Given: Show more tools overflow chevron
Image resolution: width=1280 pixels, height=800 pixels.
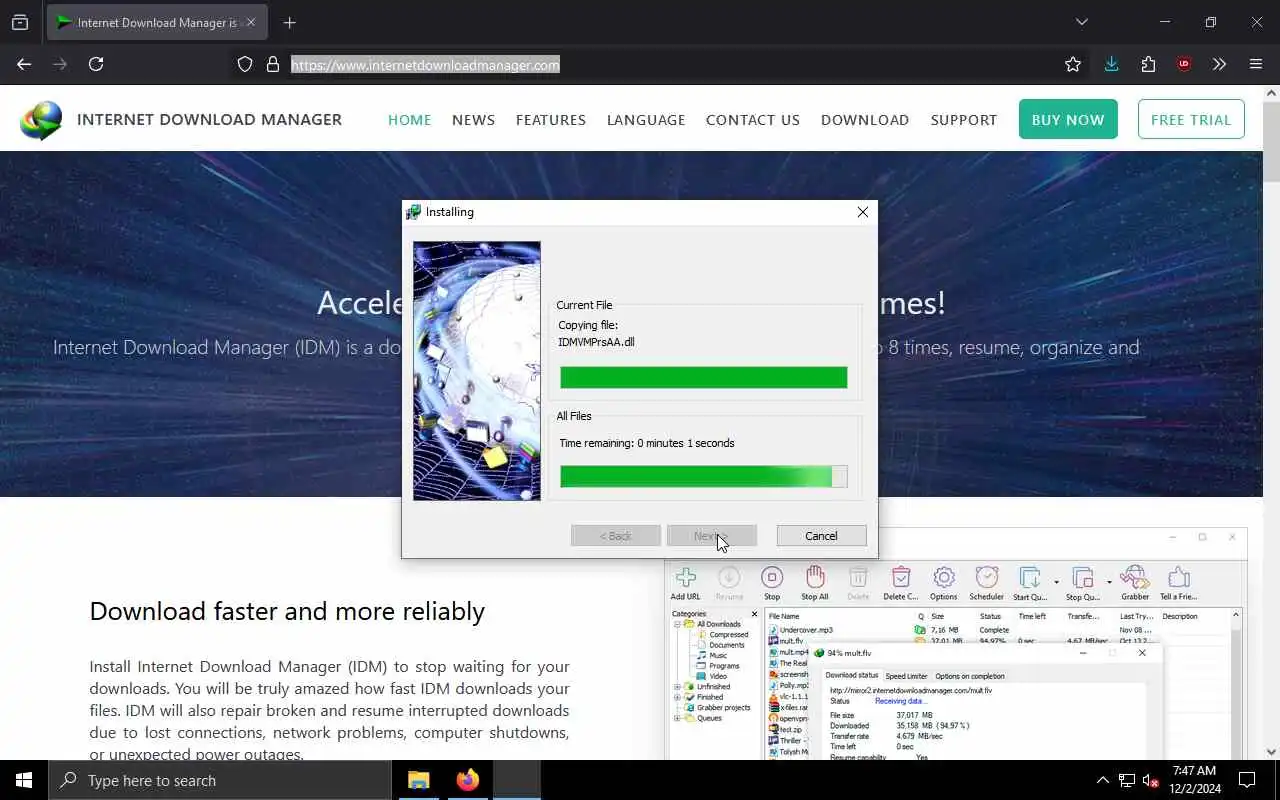Looking at the screenshot, I should click(1219, 64).
